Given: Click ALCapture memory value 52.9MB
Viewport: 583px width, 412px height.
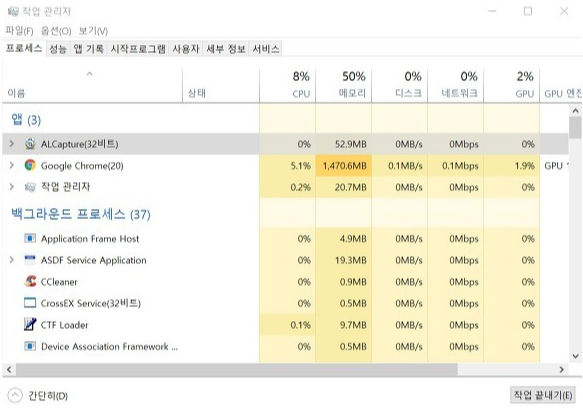Looking at the screenshot, I should point(351,144).
